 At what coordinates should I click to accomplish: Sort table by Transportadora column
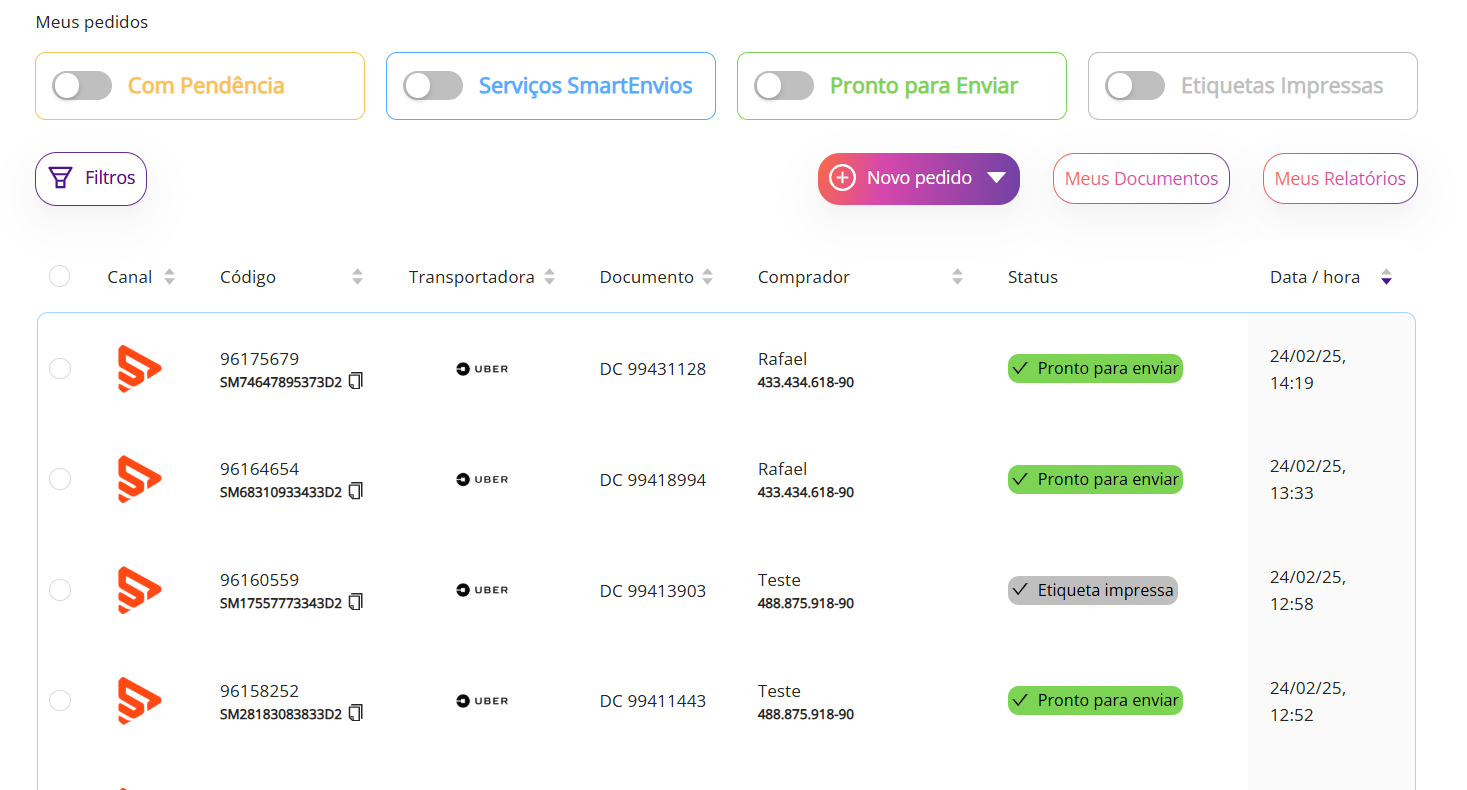click(549, 277)
